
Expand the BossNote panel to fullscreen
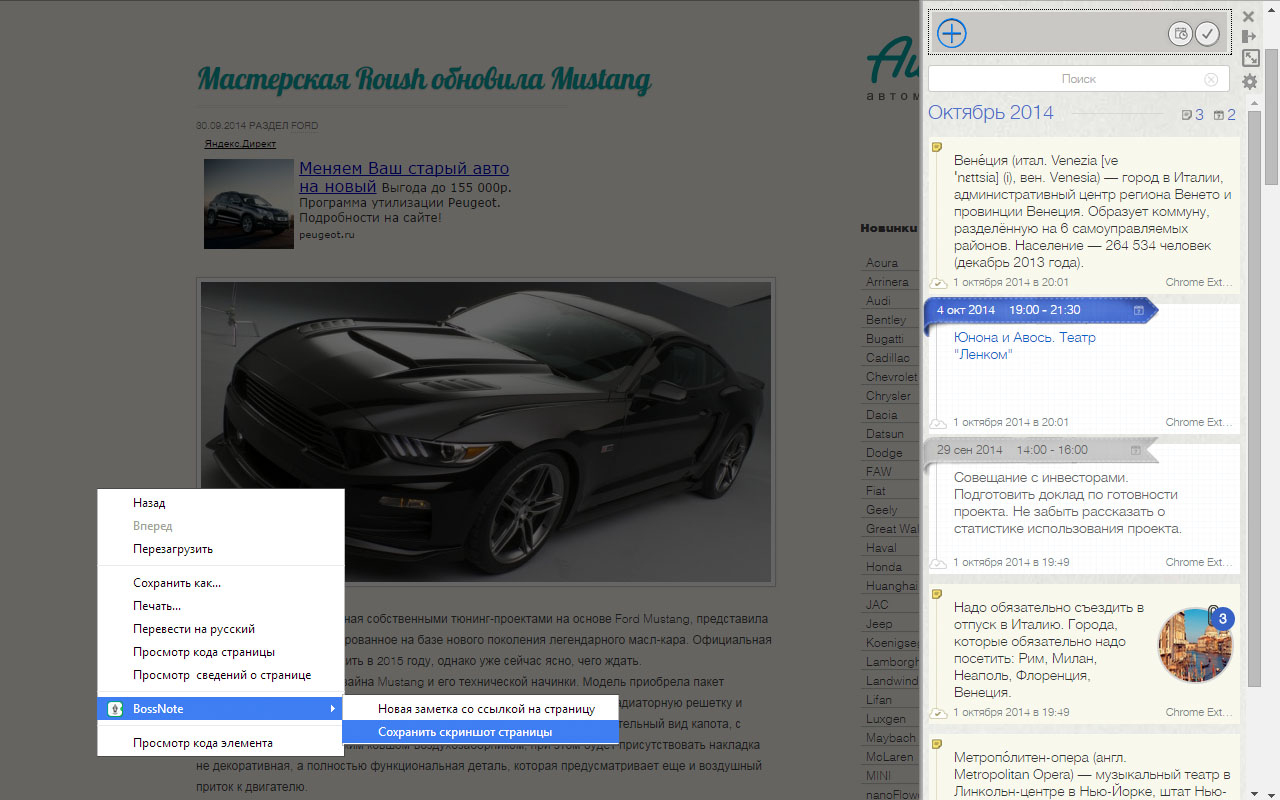tap(1250, 58)
